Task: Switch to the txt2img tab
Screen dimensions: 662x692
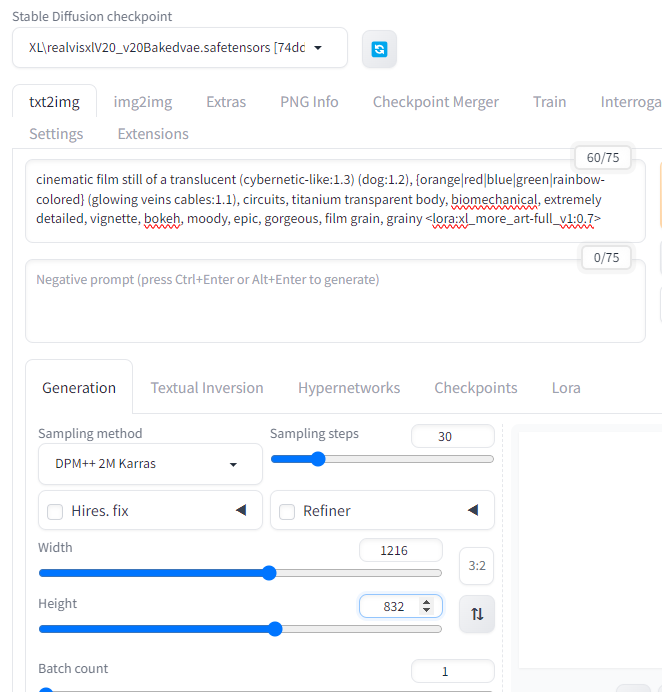Action: pyautogui.click(x=54, y=102)
